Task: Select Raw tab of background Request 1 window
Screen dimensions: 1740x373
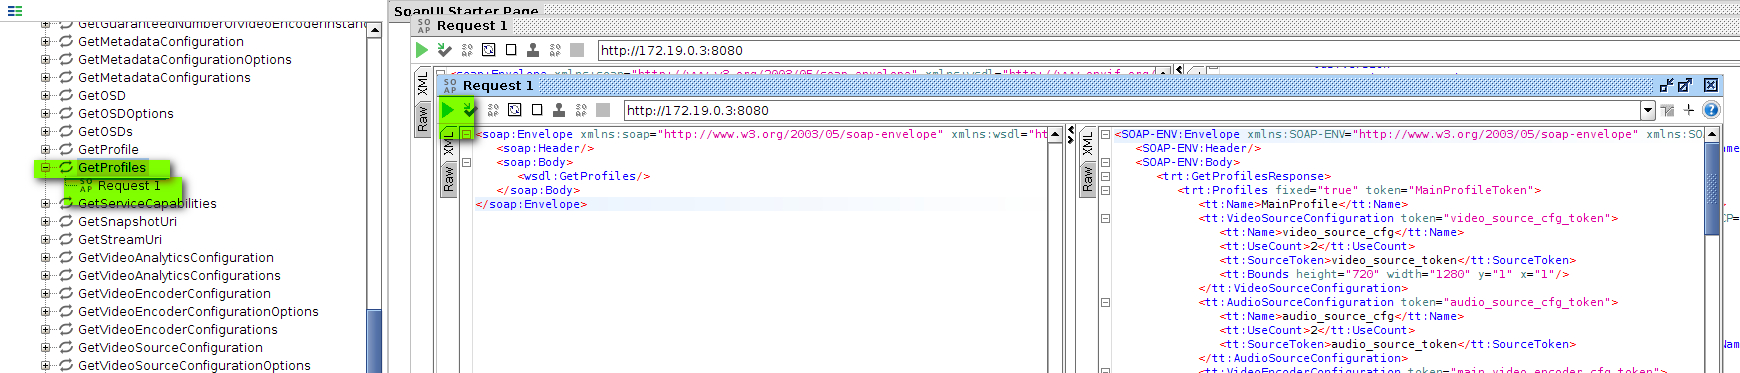Action: [422, 119]
